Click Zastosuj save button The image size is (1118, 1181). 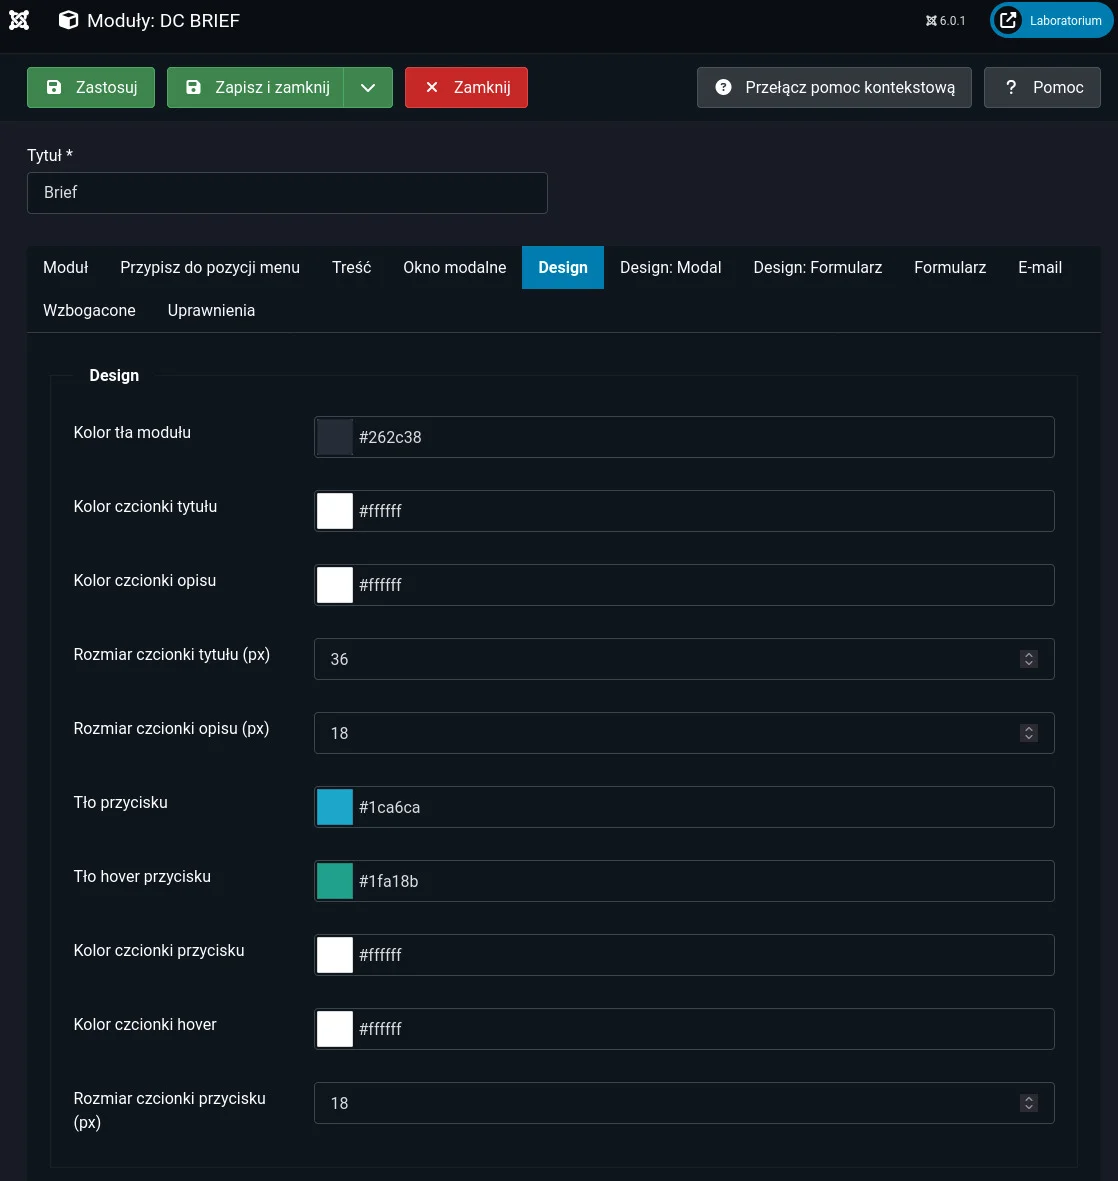(91, 88)
